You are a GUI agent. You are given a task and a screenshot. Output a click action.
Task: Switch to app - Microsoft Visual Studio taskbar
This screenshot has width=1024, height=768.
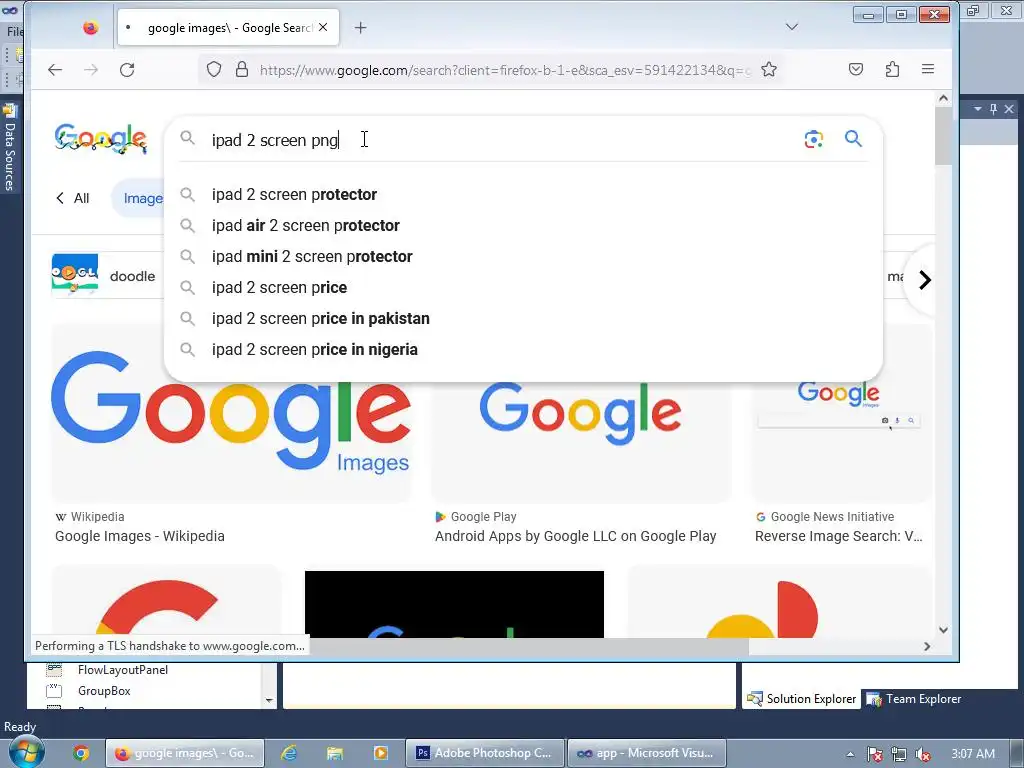point(647,753)
